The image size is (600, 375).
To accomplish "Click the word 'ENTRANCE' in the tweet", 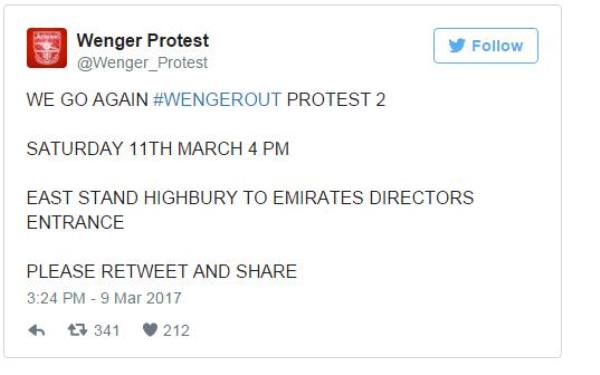I will click(x=75, y=222).
